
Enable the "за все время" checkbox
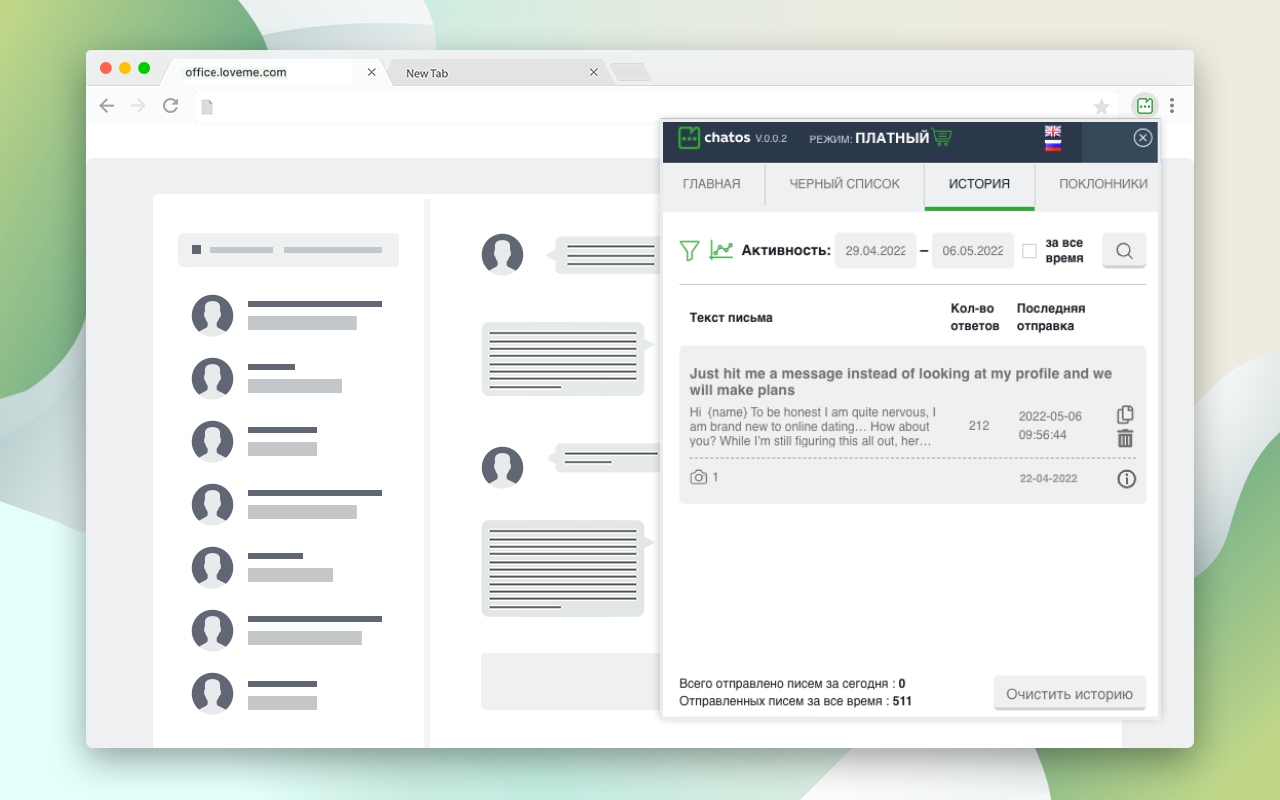[1029, 251]
